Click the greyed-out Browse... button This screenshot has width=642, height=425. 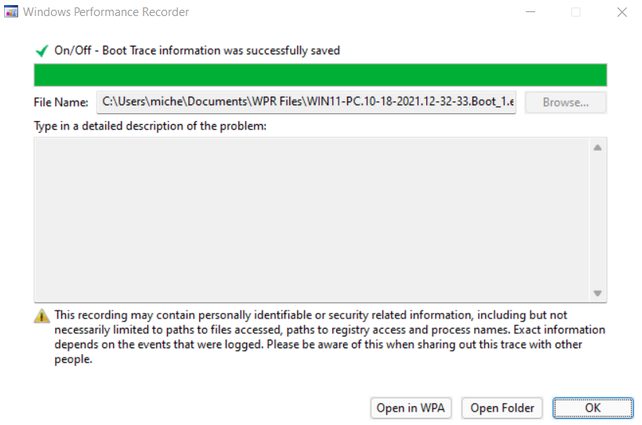click(565, 102)
